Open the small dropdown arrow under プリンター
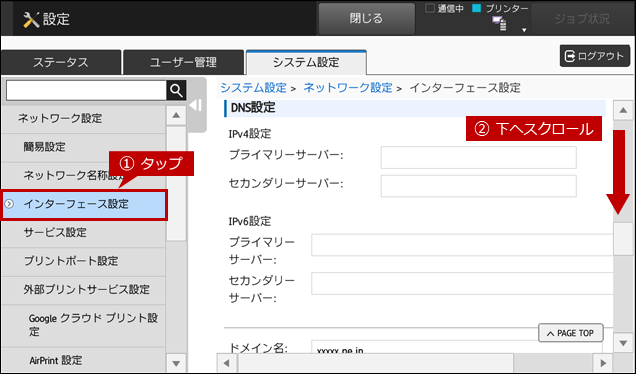Viewport: 636px width, 374px height. (x=524, y=30)
